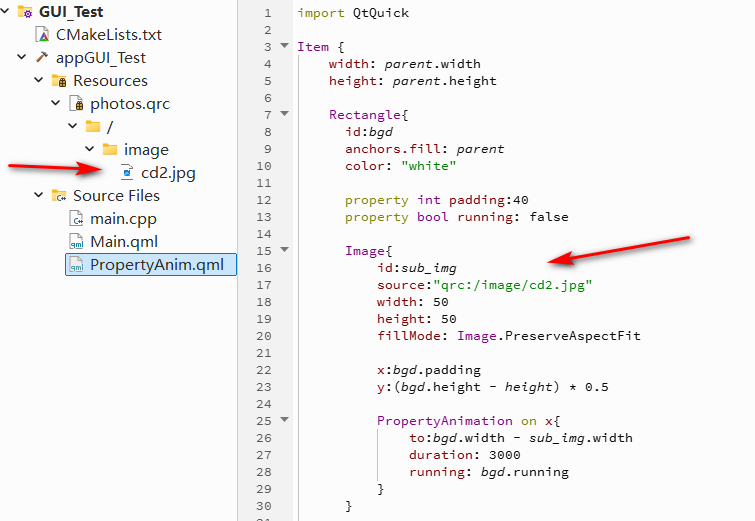Open main.cpp from the tree
755x521 pixels.
(123, 219)
